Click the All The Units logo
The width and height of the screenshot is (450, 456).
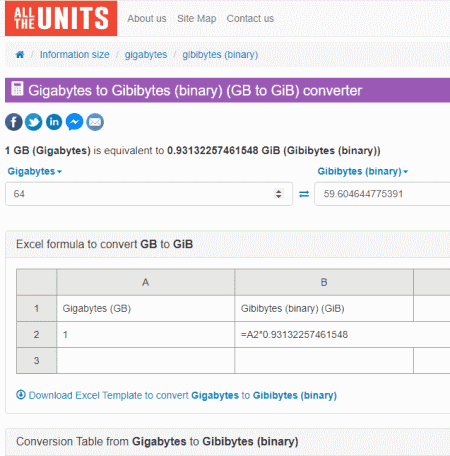click(x=61, y=18)
